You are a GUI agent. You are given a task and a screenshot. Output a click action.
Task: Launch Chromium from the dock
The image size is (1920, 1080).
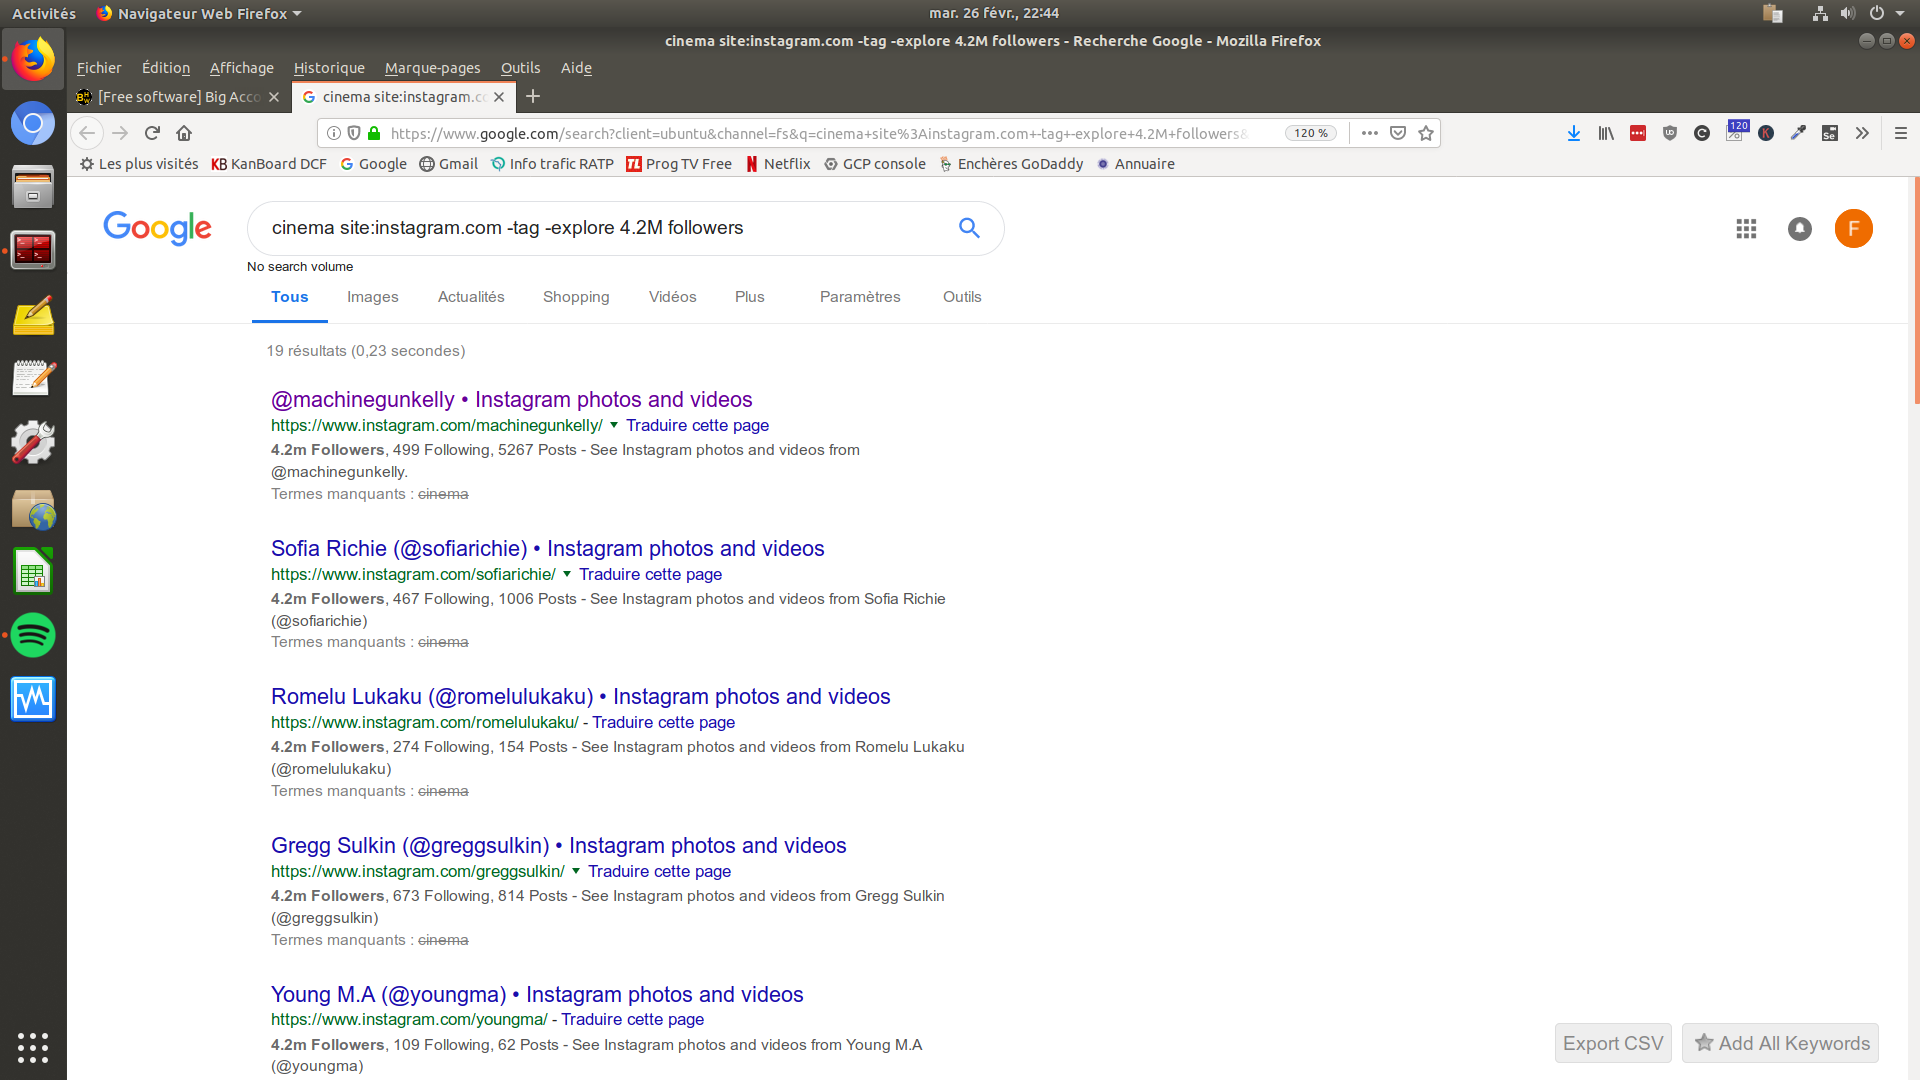click(x=33, y=124)
